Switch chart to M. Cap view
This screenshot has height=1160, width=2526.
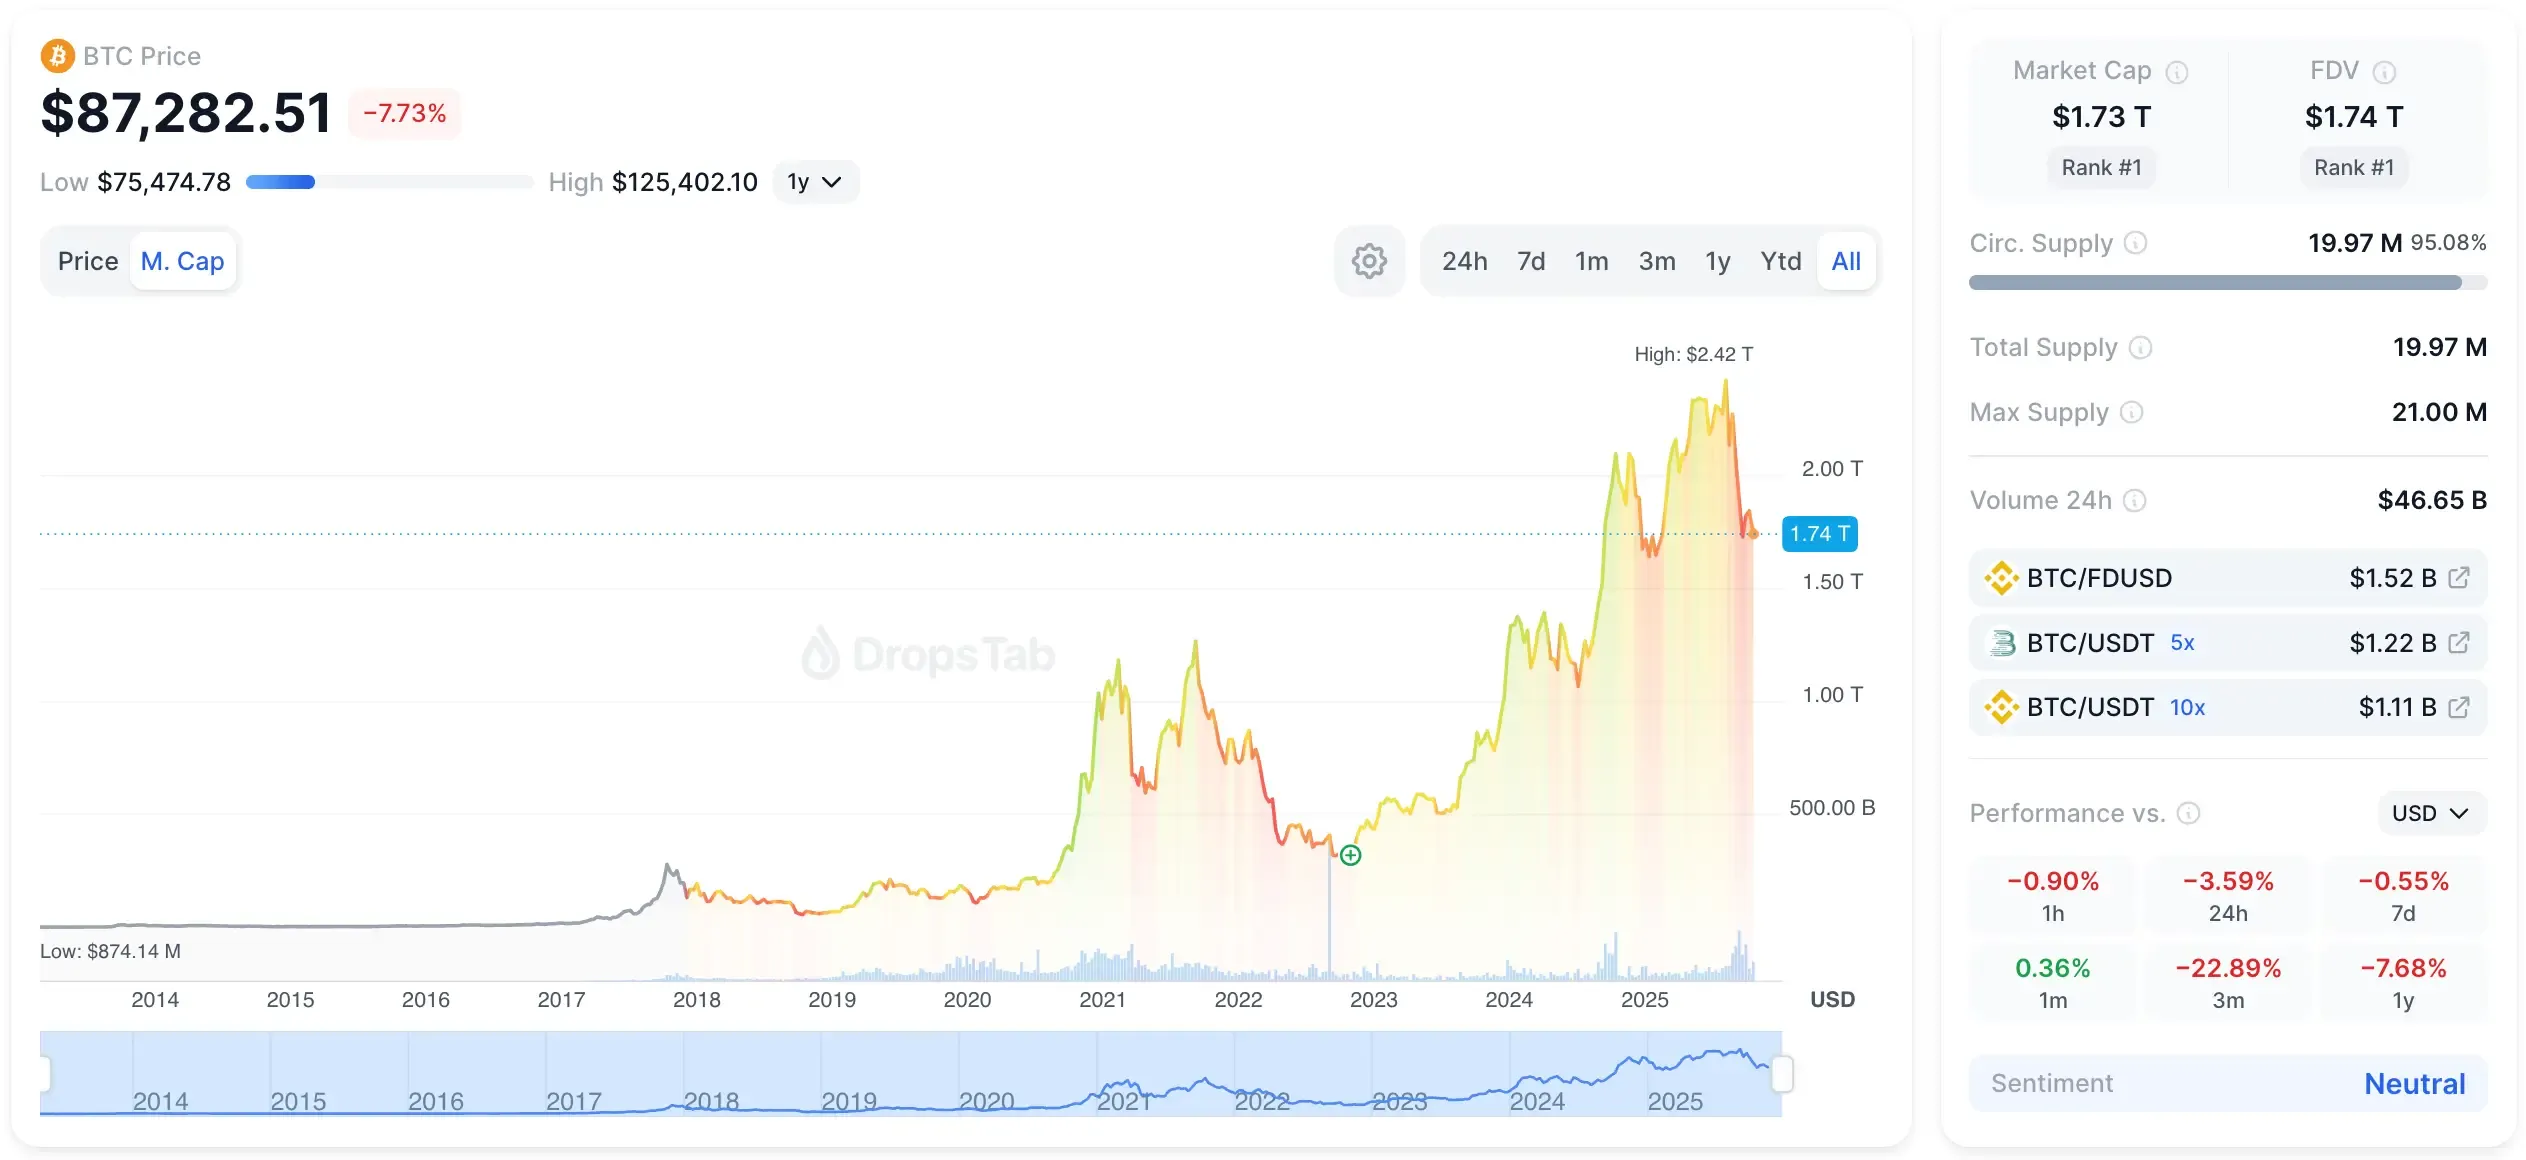click(182, 261)
